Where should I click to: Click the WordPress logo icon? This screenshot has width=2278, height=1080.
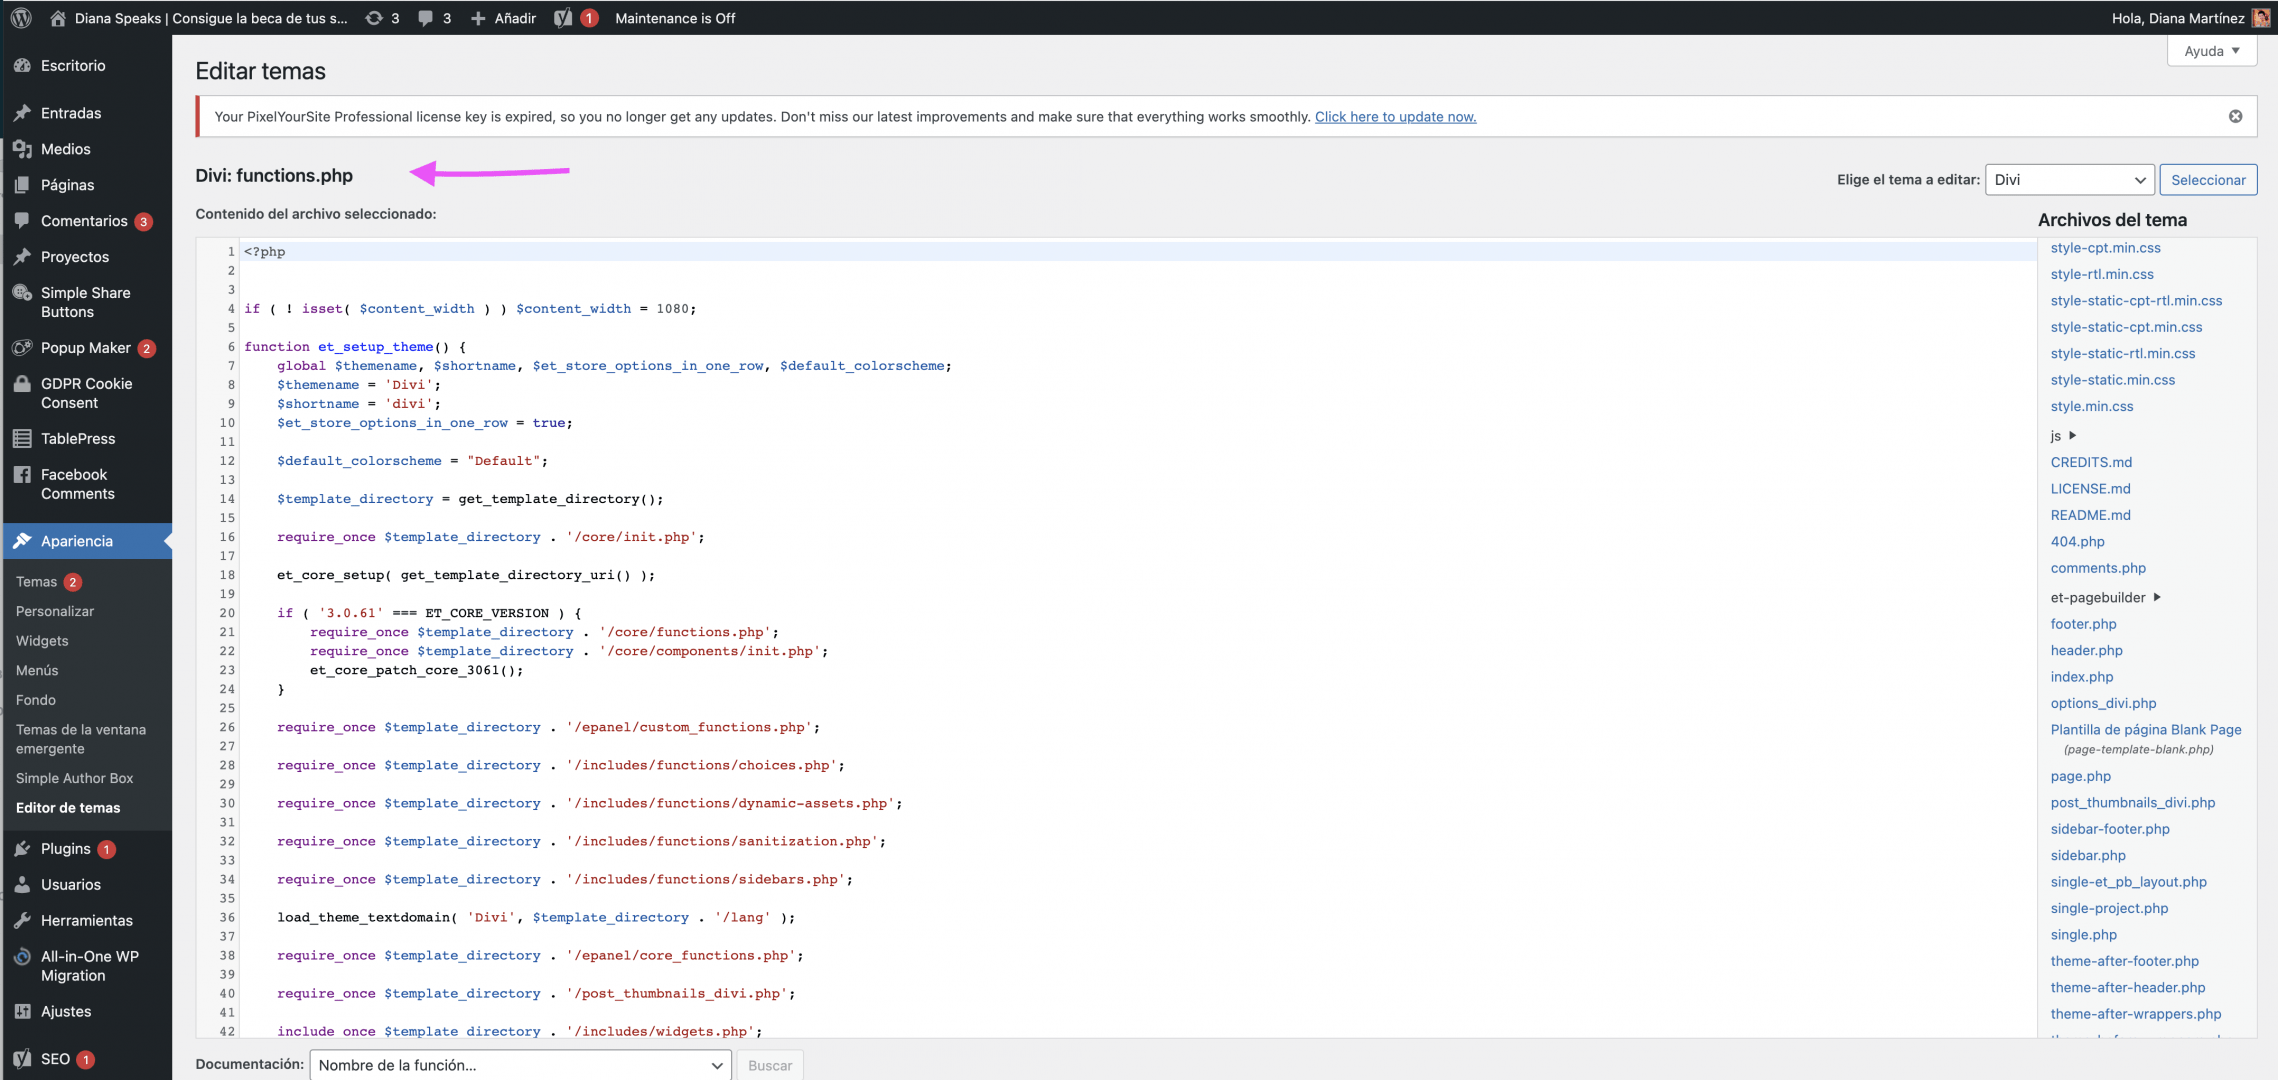pos(21,18)
